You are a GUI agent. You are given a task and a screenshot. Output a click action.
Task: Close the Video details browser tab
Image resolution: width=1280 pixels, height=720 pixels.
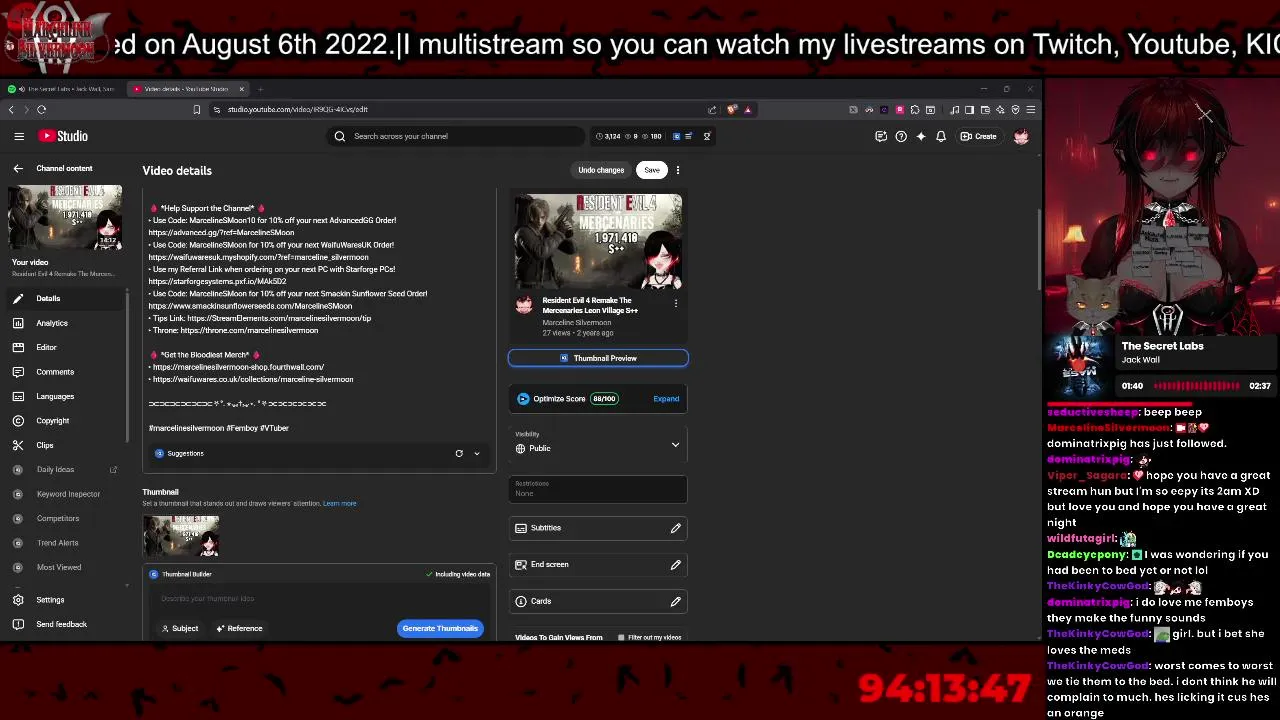tap(241, 89)
